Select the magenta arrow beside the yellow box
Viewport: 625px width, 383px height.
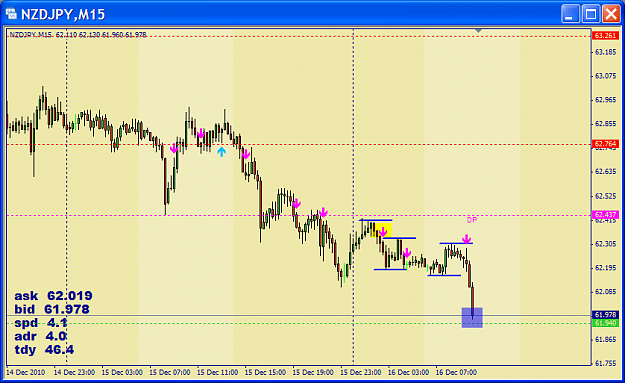pyautogui.click(x=383, y=232)
